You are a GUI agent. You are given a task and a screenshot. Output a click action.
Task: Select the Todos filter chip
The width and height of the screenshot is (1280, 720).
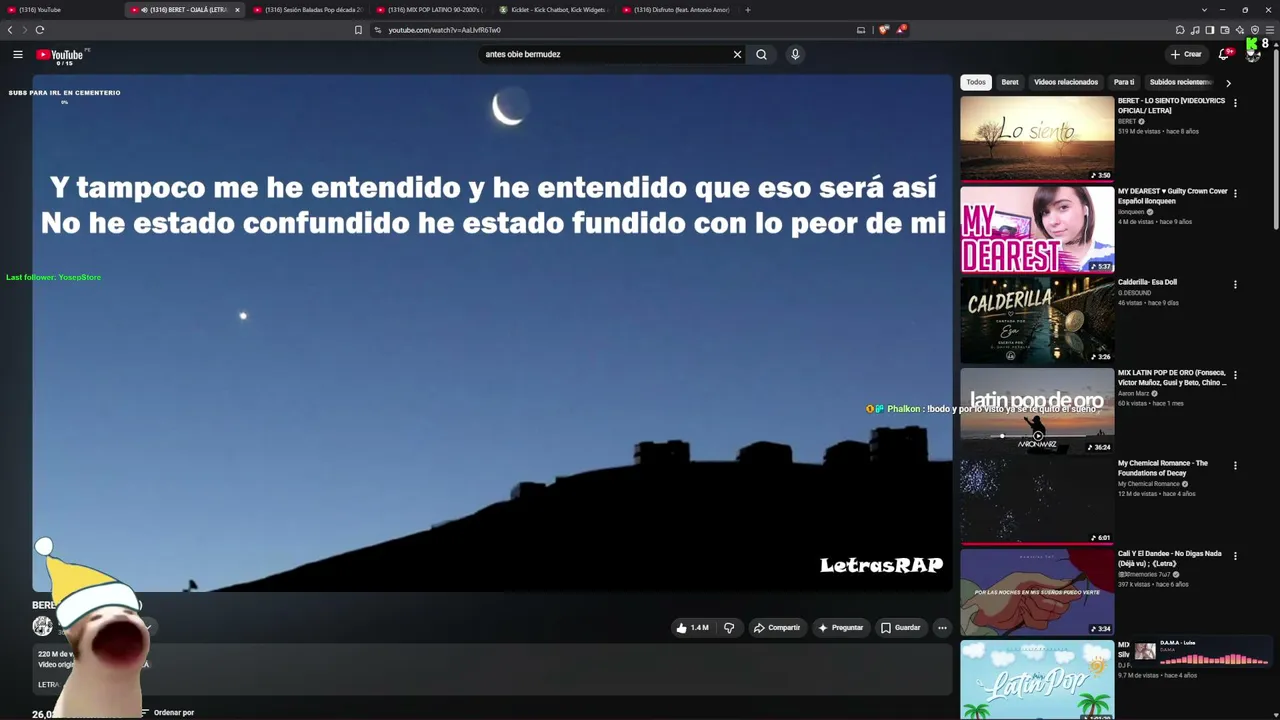pos(976,82)
